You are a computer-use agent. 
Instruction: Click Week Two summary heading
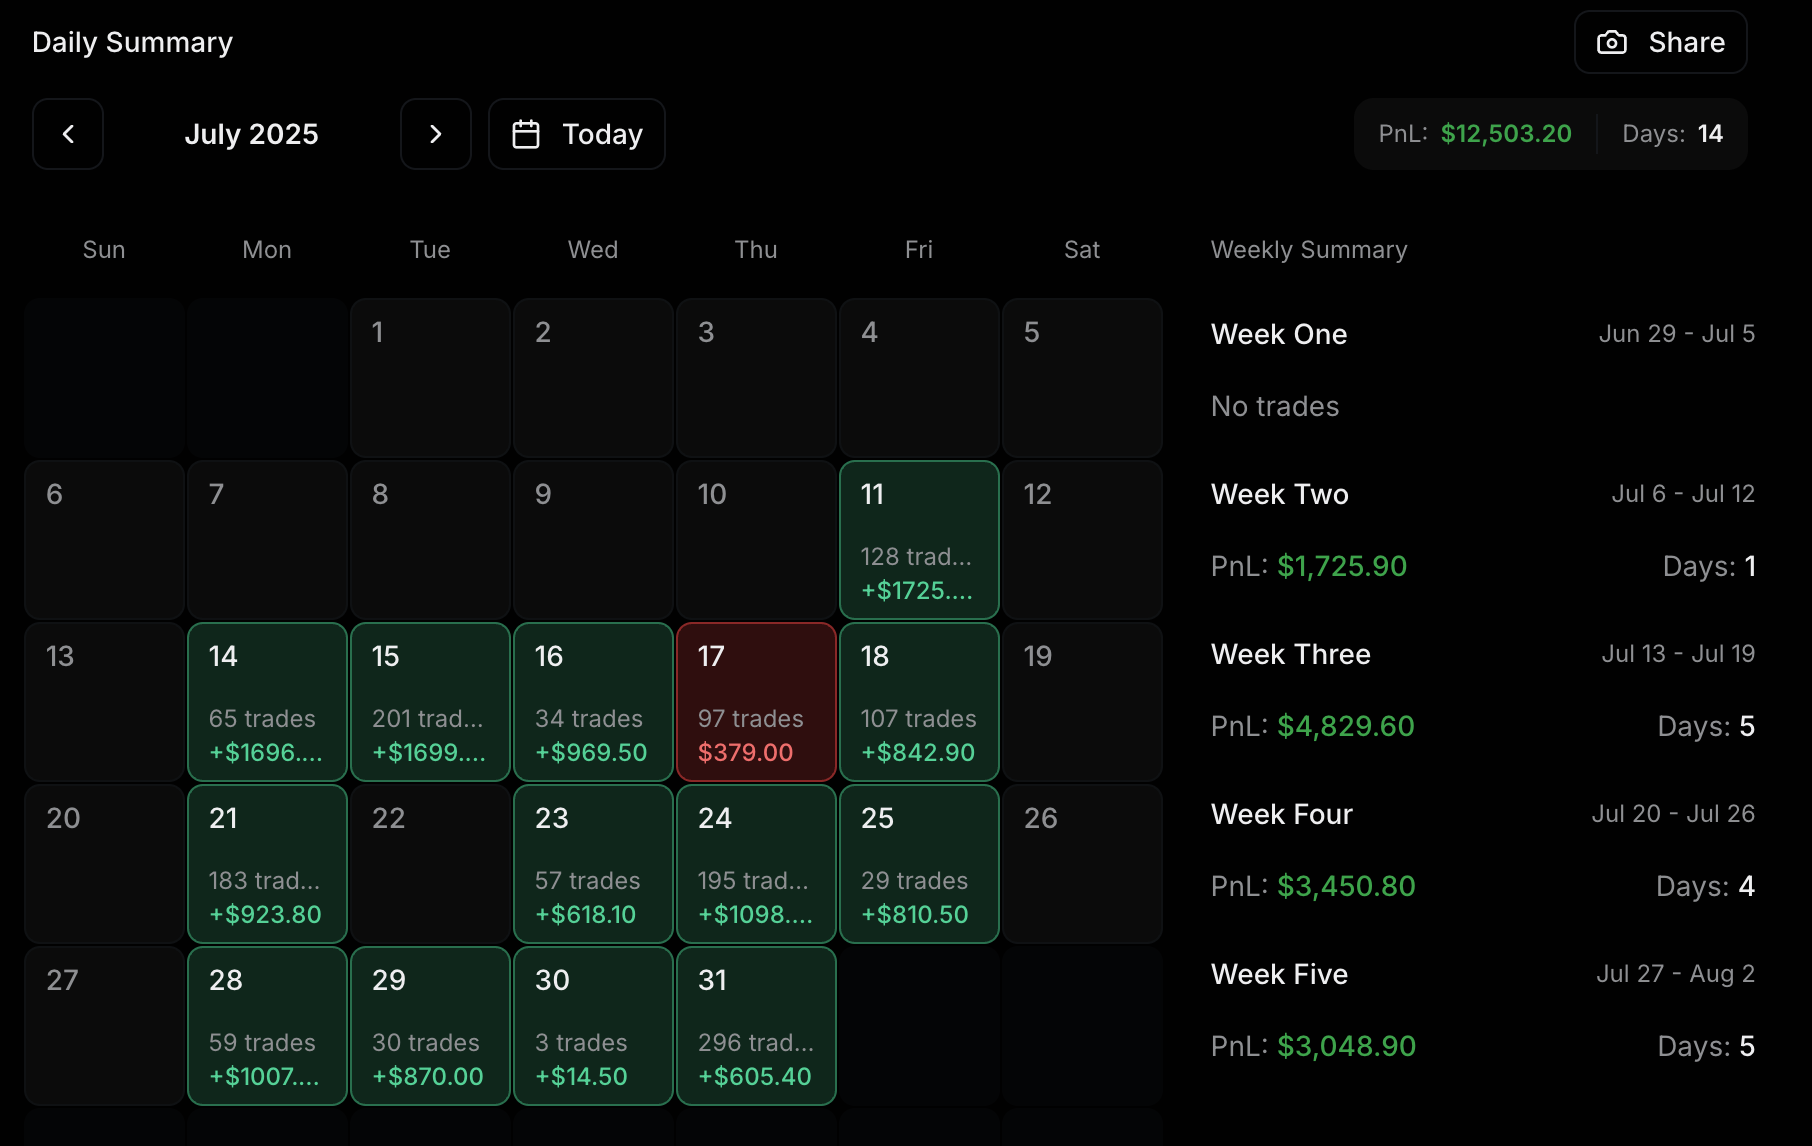1280,494
